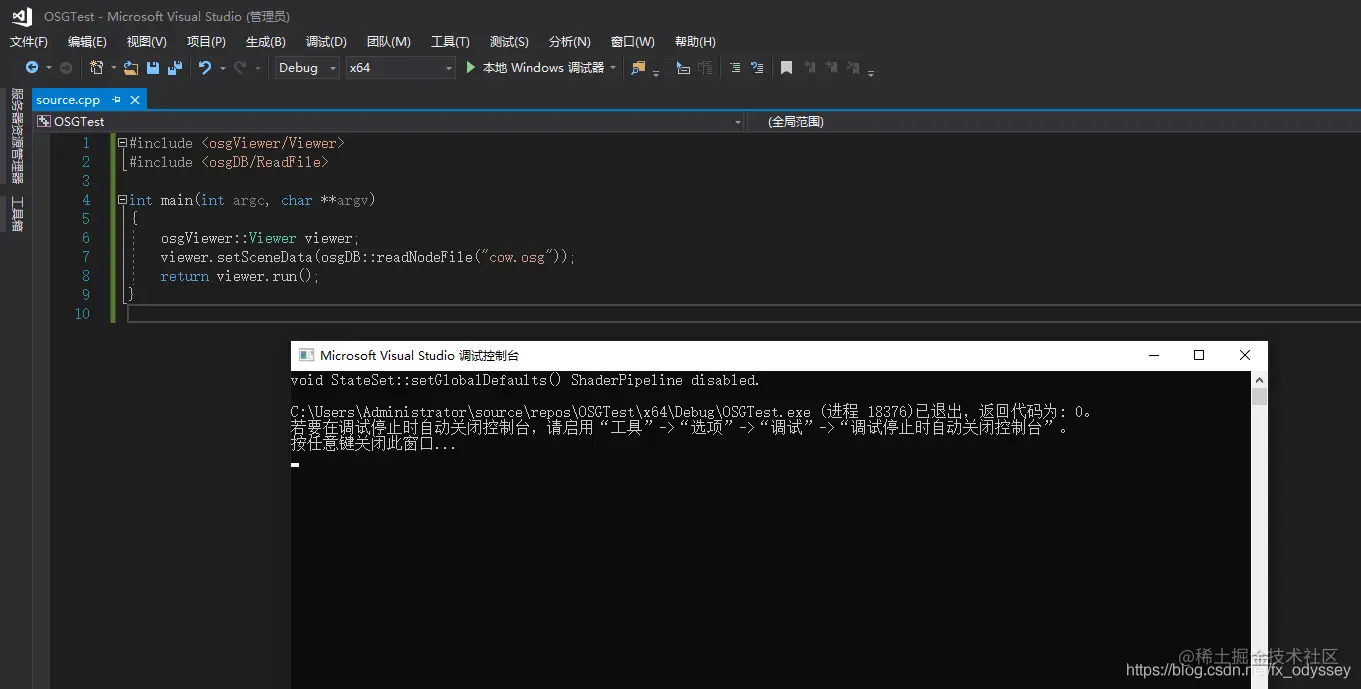The width and height of the screenshot is (1361, 689).
Task: Minimize the debug console window
Action: (1153, 355)
